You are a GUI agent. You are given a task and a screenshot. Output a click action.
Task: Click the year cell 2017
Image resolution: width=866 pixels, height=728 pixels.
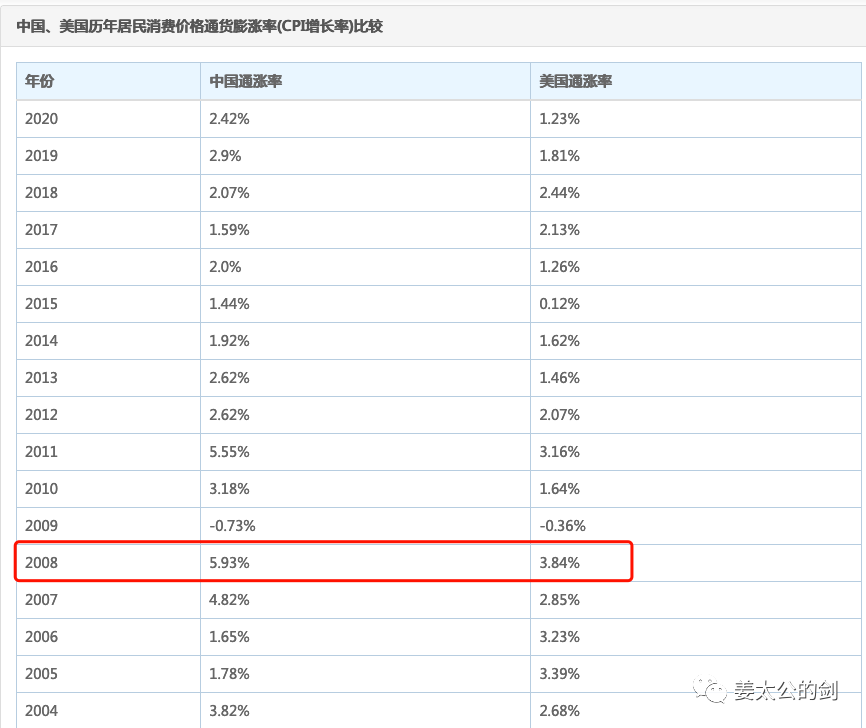41,230
